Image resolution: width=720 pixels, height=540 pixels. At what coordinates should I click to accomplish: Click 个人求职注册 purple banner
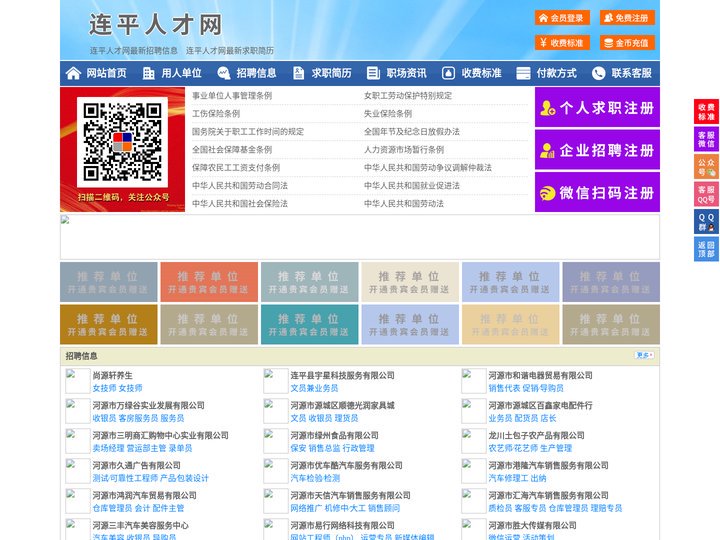(597, 107)
